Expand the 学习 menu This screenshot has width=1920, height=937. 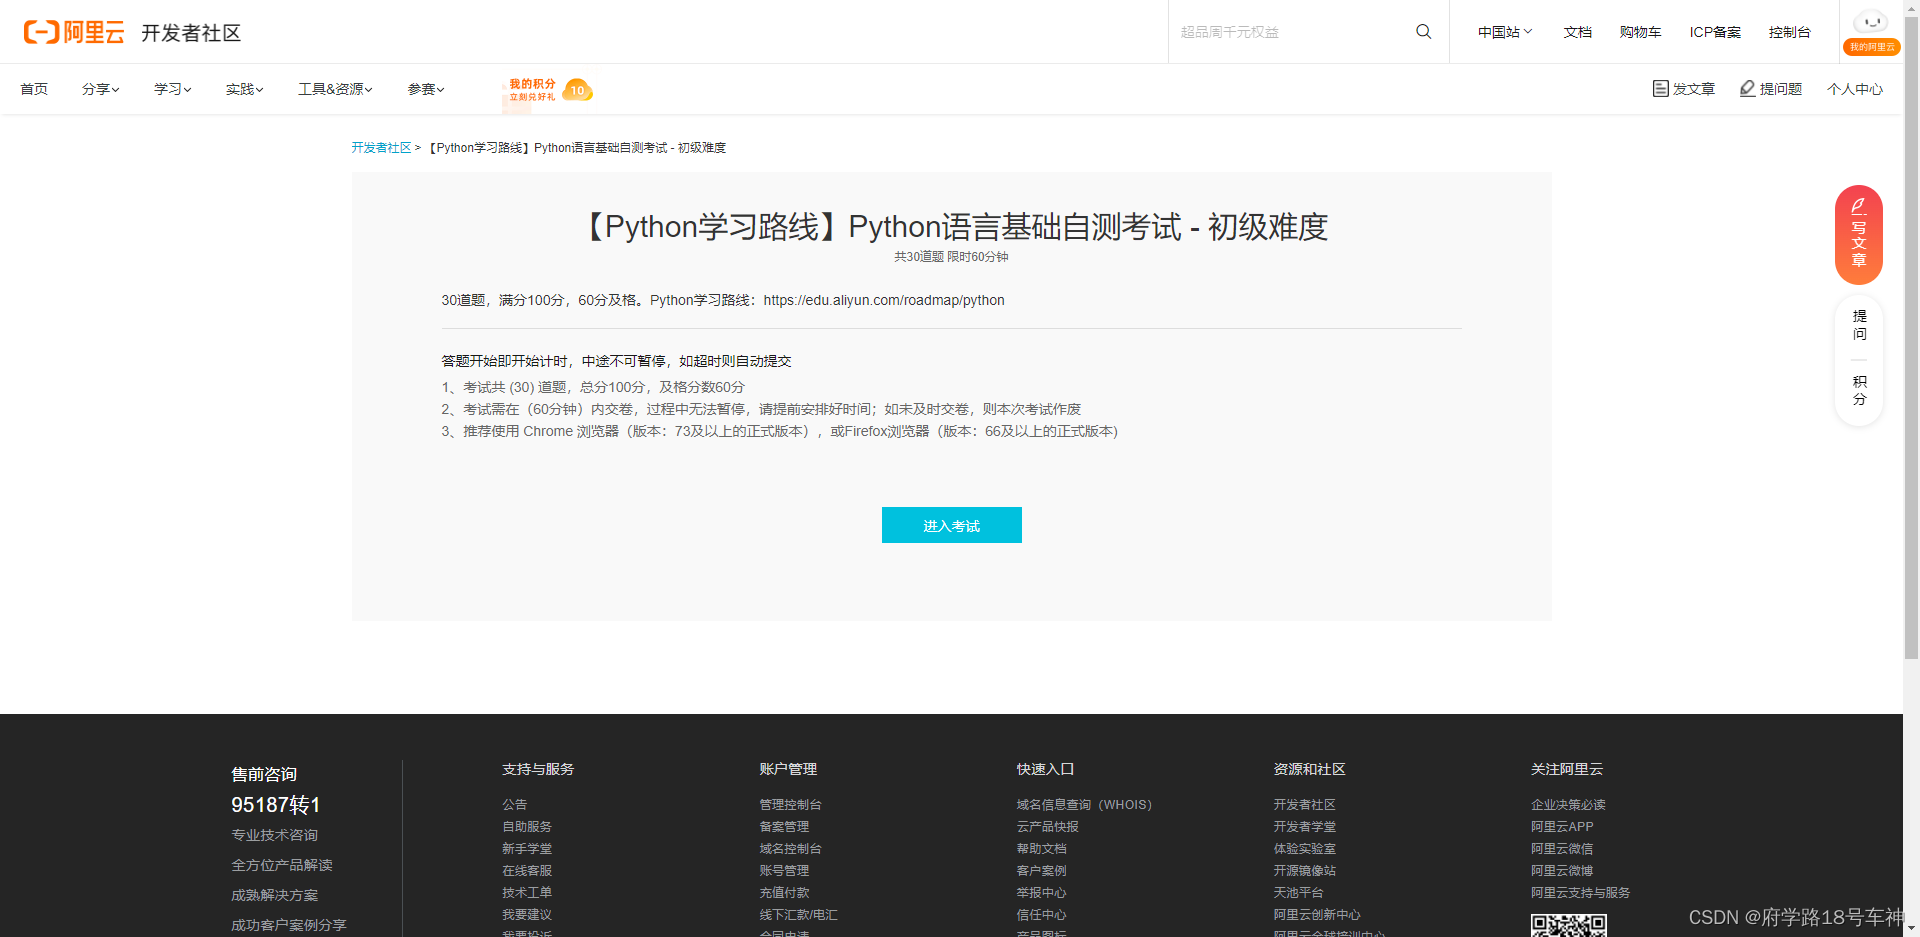(x=173, y=89)
